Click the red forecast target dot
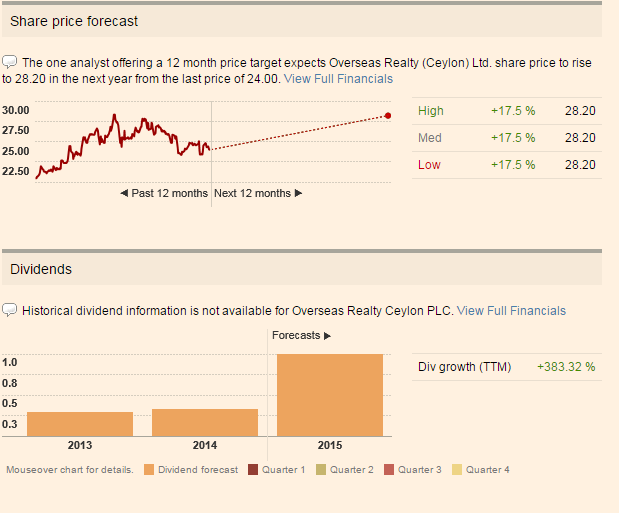 point(388,116)
